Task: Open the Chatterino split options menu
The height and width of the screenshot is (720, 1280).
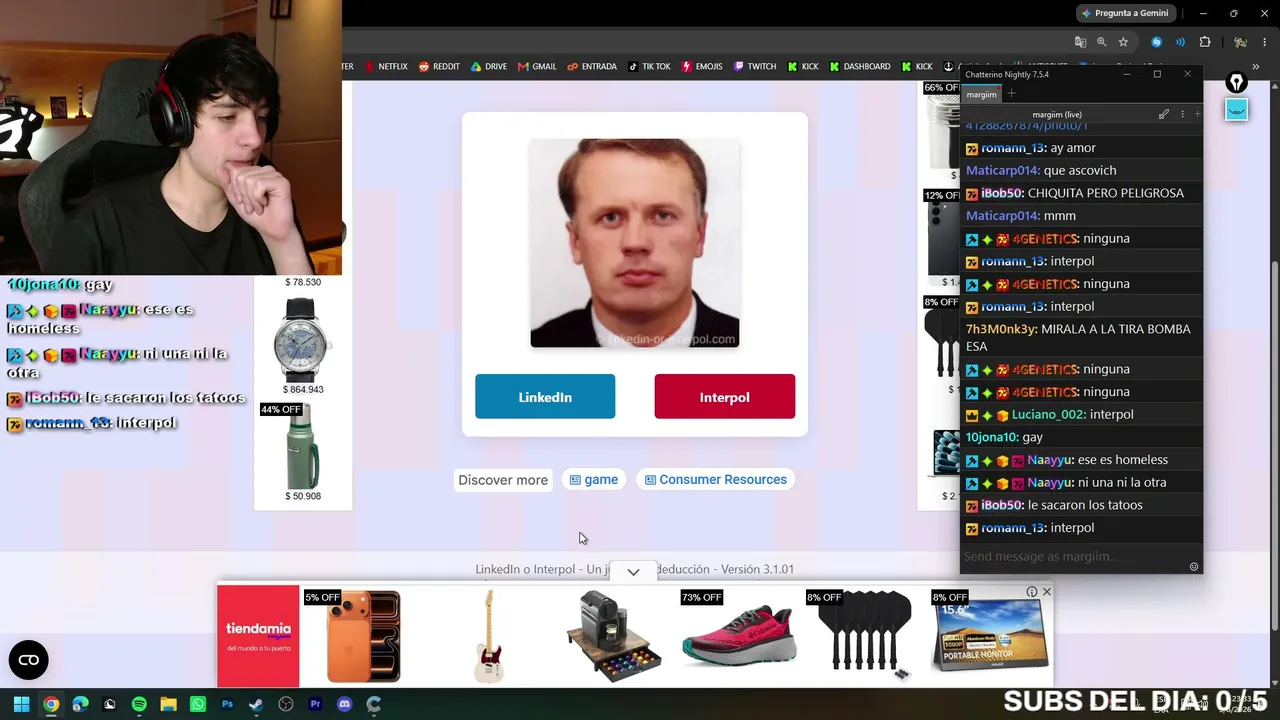Action: click(1182, 115)
